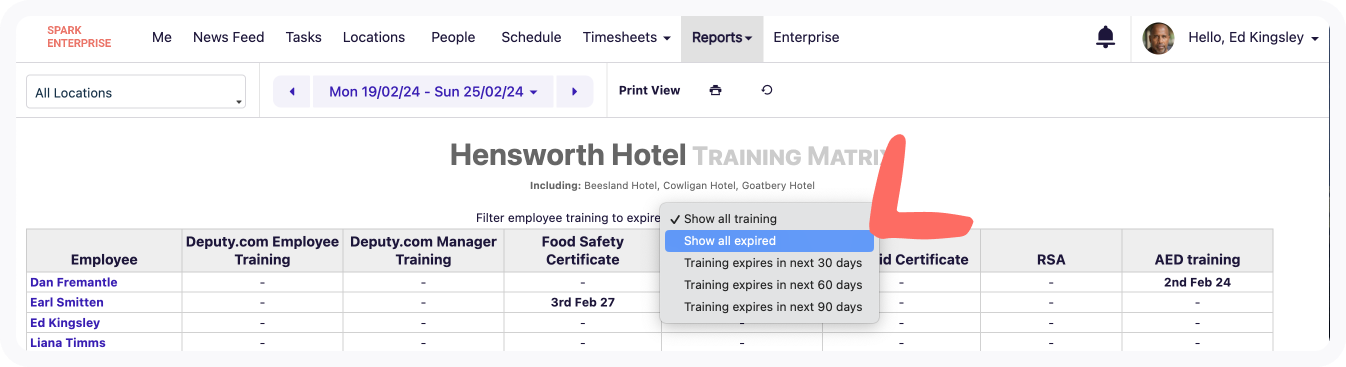Image resolution: width=1346 pixels, height=367 pixels.
Task: Click the Spark Enterprise logo
Action: 79,37
